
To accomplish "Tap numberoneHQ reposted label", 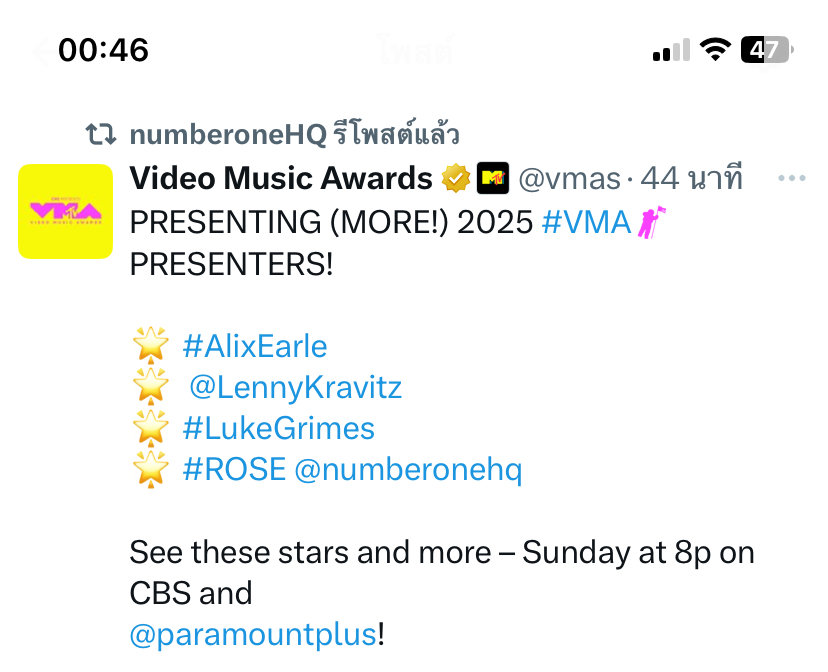I will (x=294, y=134).
